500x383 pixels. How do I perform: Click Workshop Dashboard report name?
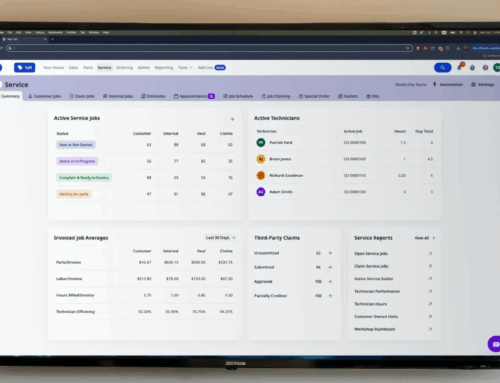(x=375, y=329)
